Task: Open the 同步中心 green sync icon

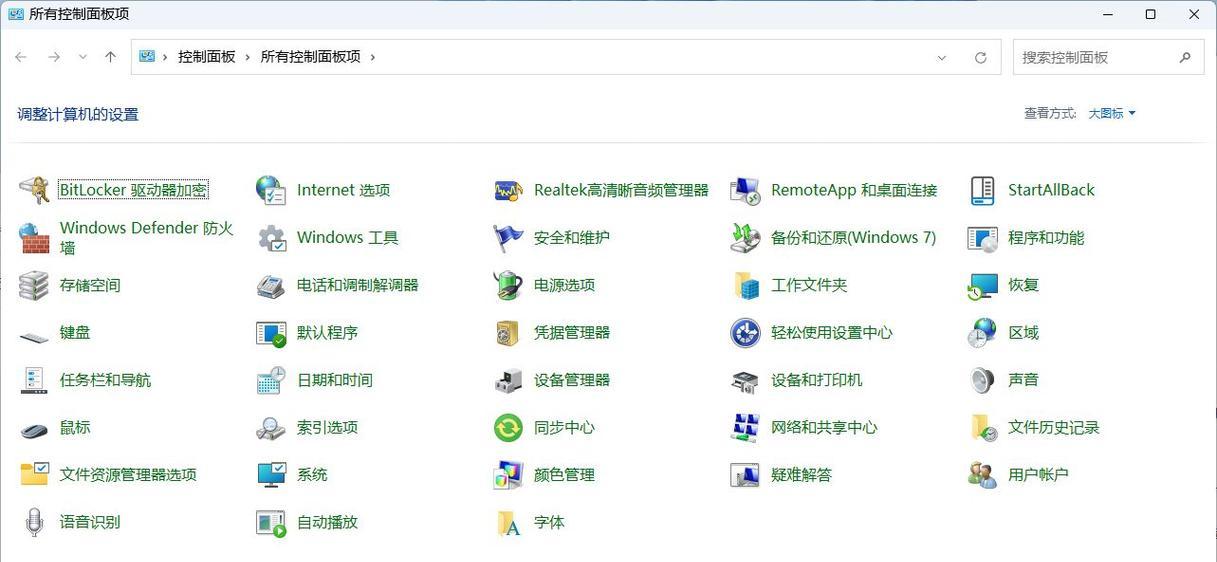Action: tap(508, 428)
